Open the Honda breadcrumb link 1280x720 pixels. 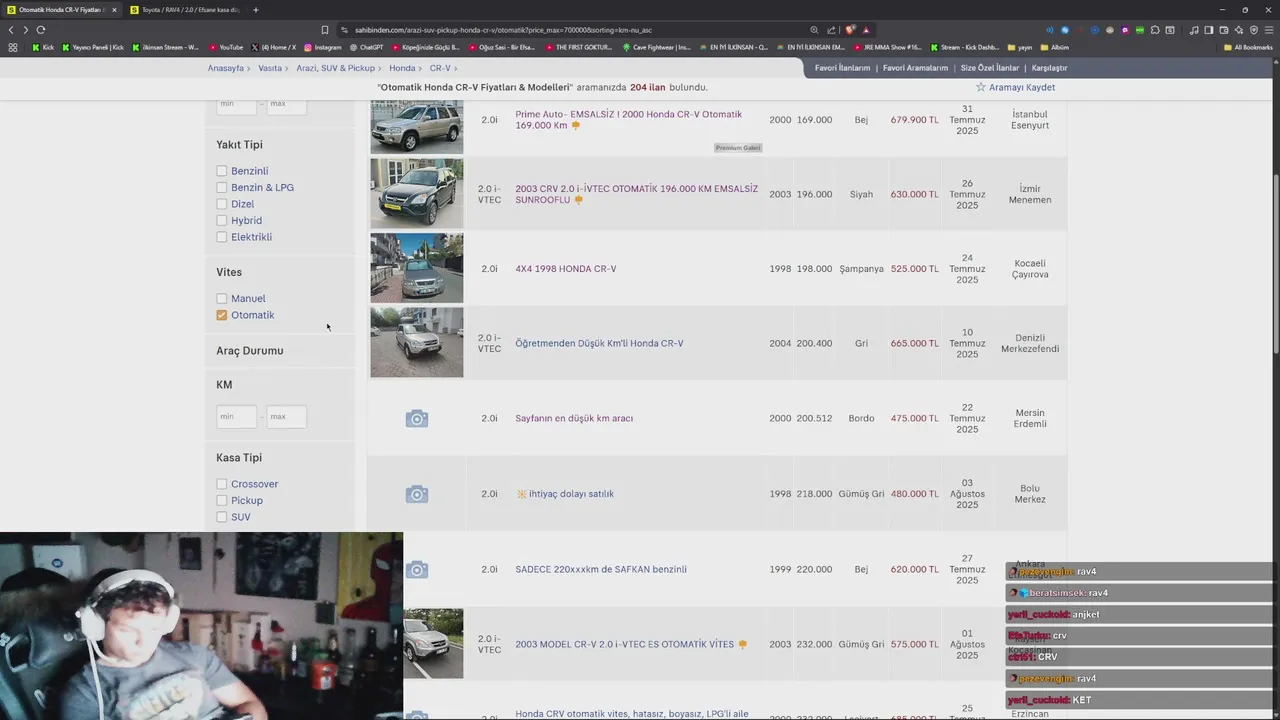point(402,68)
